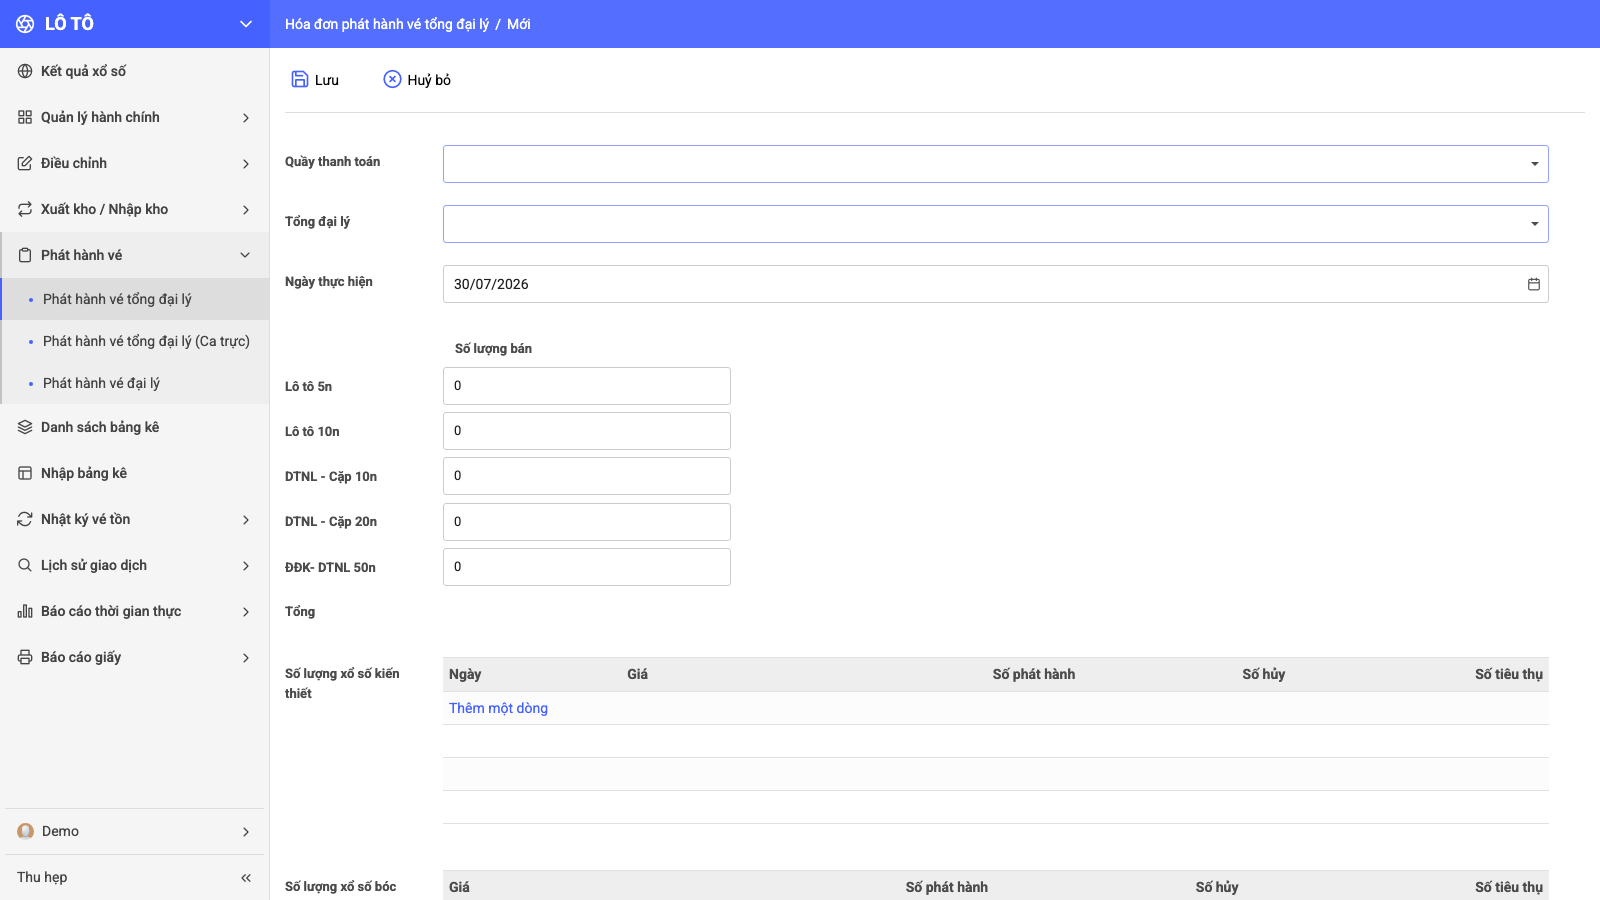Click the Lưu save icon
Image resolution: width=1600 pixels, height=900 pixels.
299,79
